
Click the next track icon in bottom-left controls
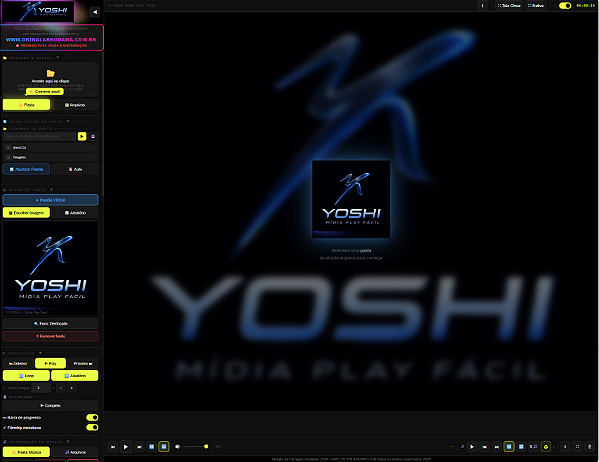click(x=139, y=447)
